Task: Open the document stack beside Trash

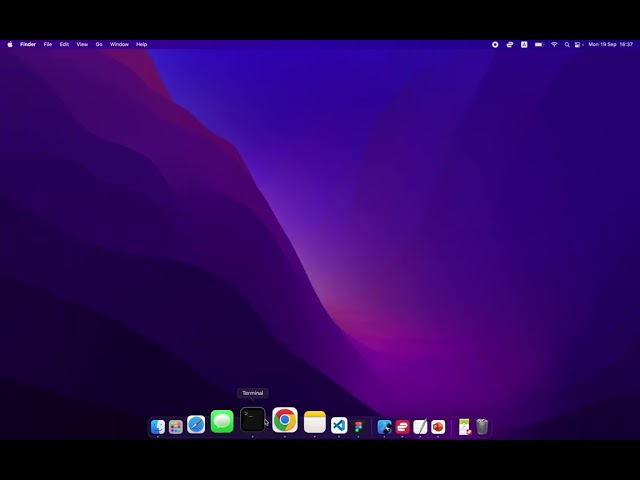Action: (x=464, y=427)
